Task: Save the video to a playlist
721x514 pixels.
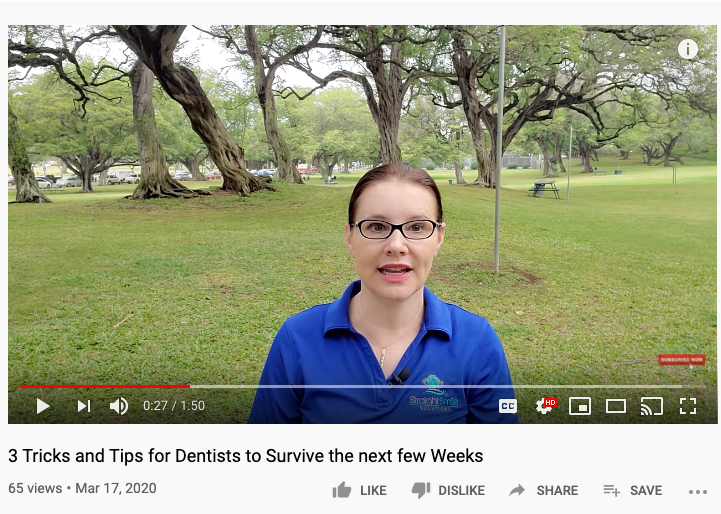Action: click(633, 491)
